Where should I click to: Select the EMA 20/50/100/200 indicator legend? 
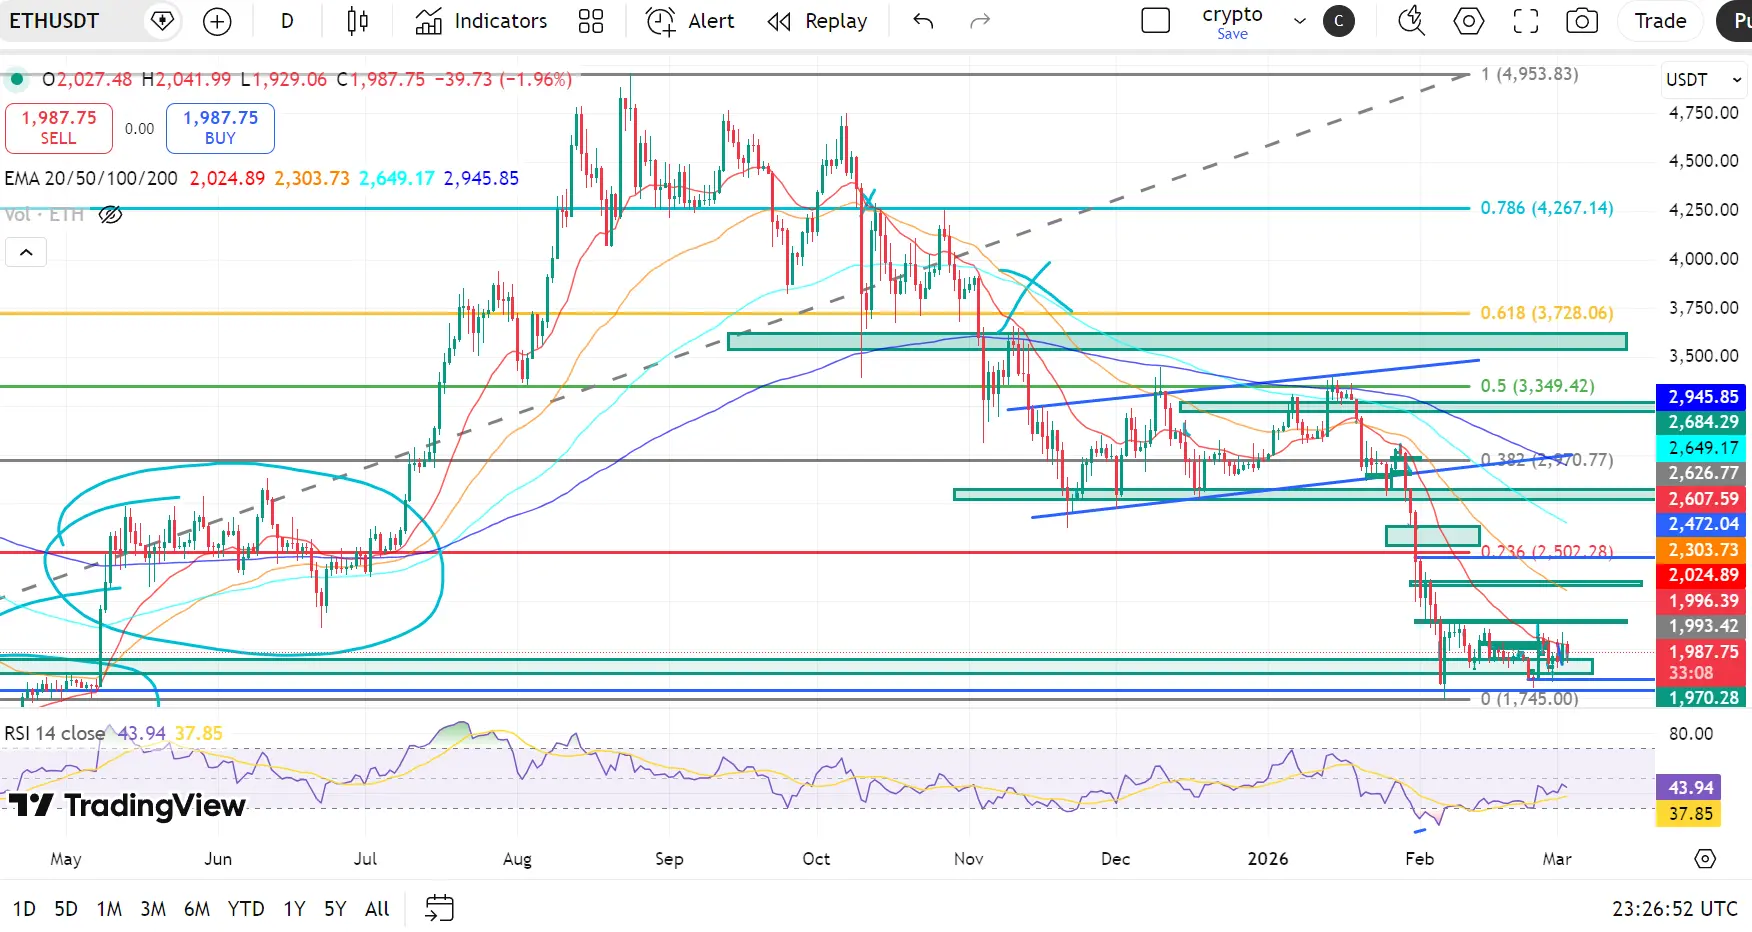click(91, 179)
